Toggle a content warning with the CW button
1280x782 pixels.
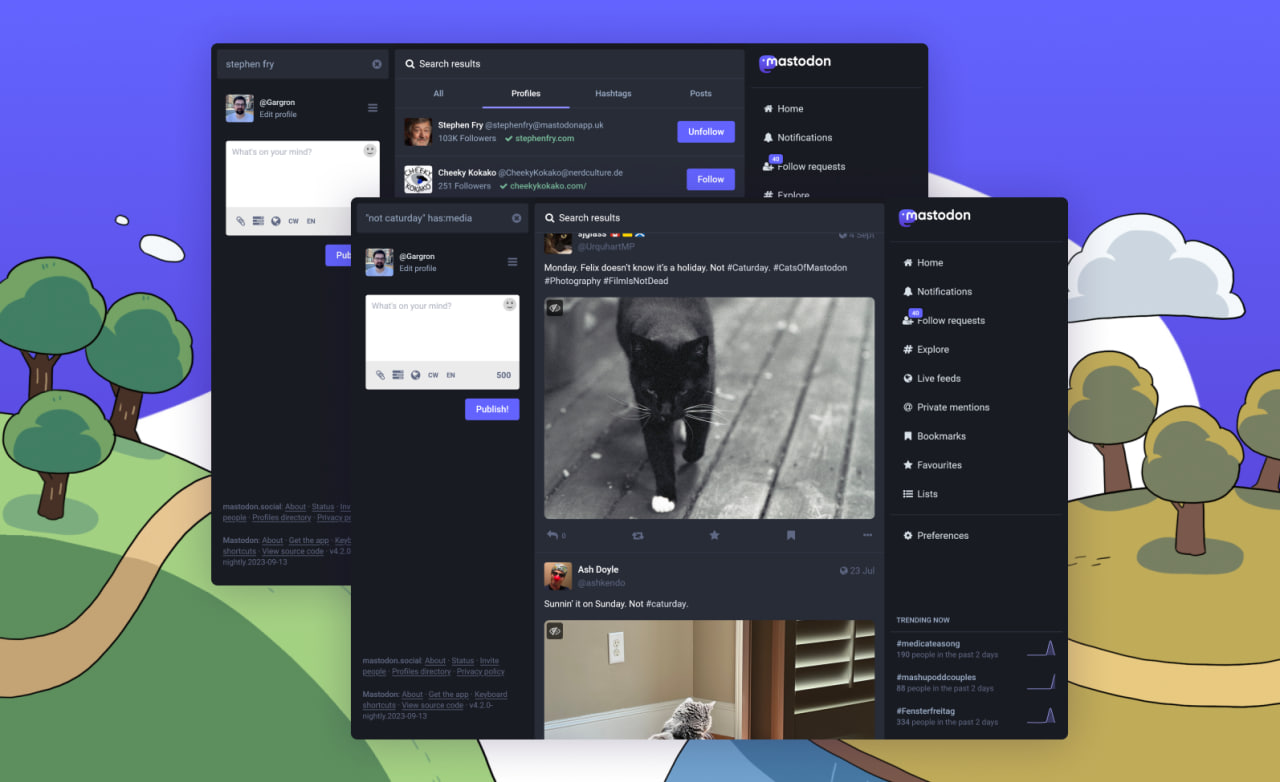[x=433, y=375]
